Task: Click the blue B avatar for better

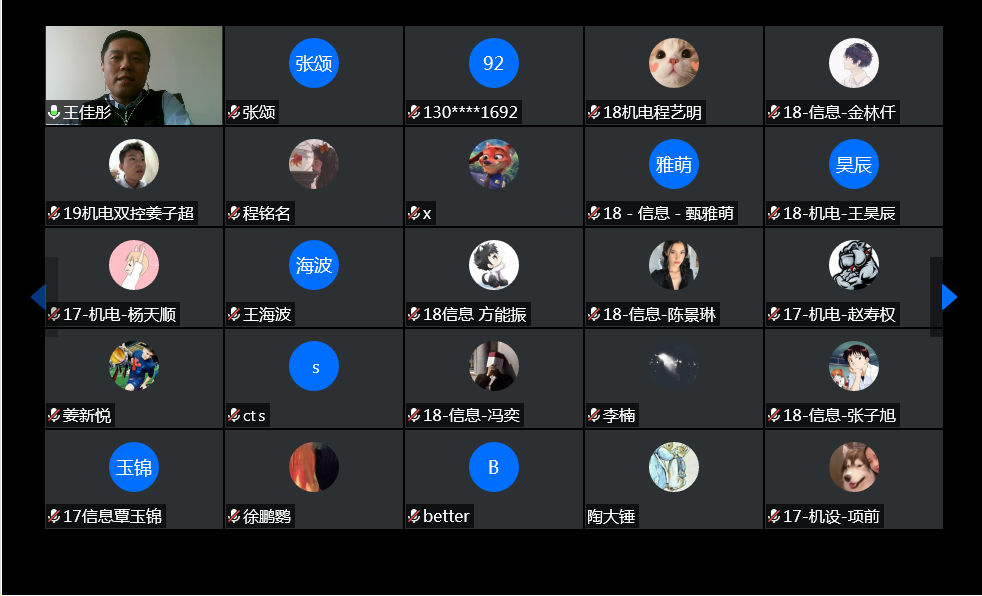Action: [494, 467]
